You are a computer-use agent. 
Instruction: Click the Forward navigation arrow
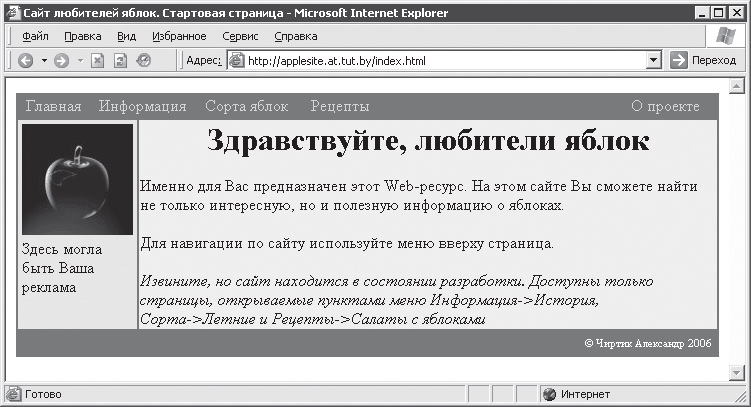[62, 61]
